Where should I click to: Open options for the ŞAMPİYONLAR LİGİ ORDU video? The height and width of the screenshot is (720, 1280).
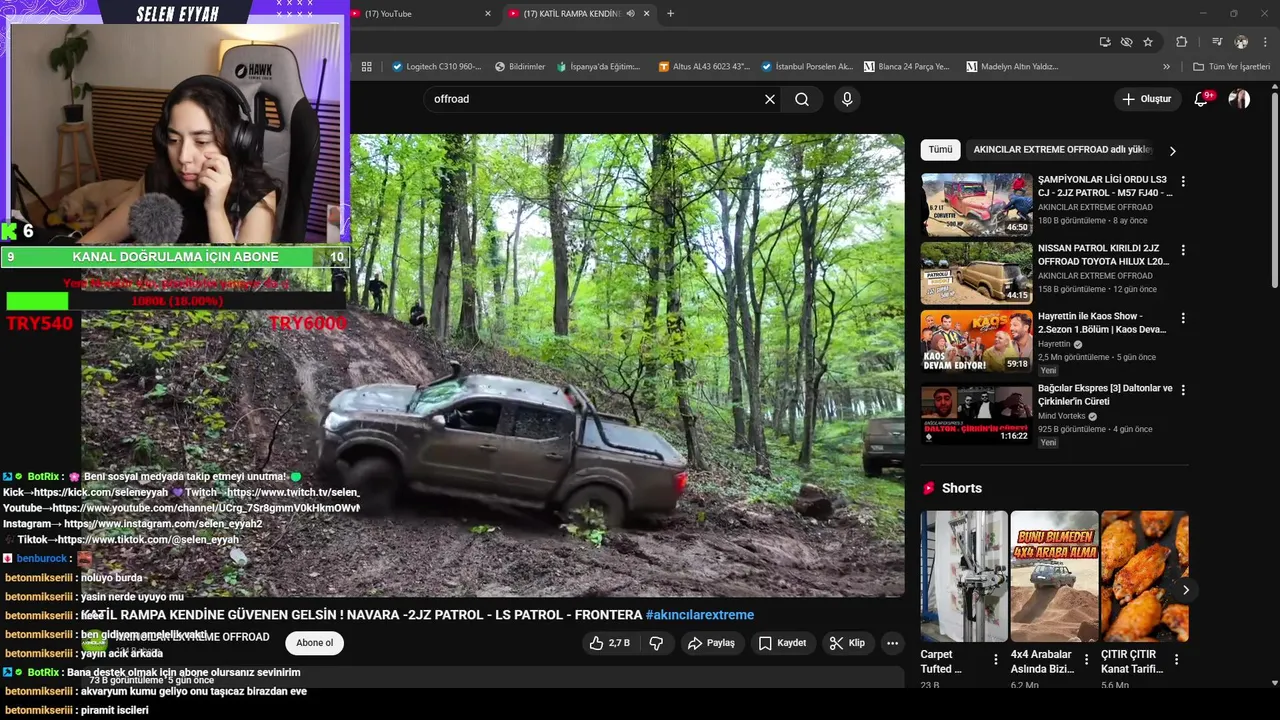[1183, 182]
